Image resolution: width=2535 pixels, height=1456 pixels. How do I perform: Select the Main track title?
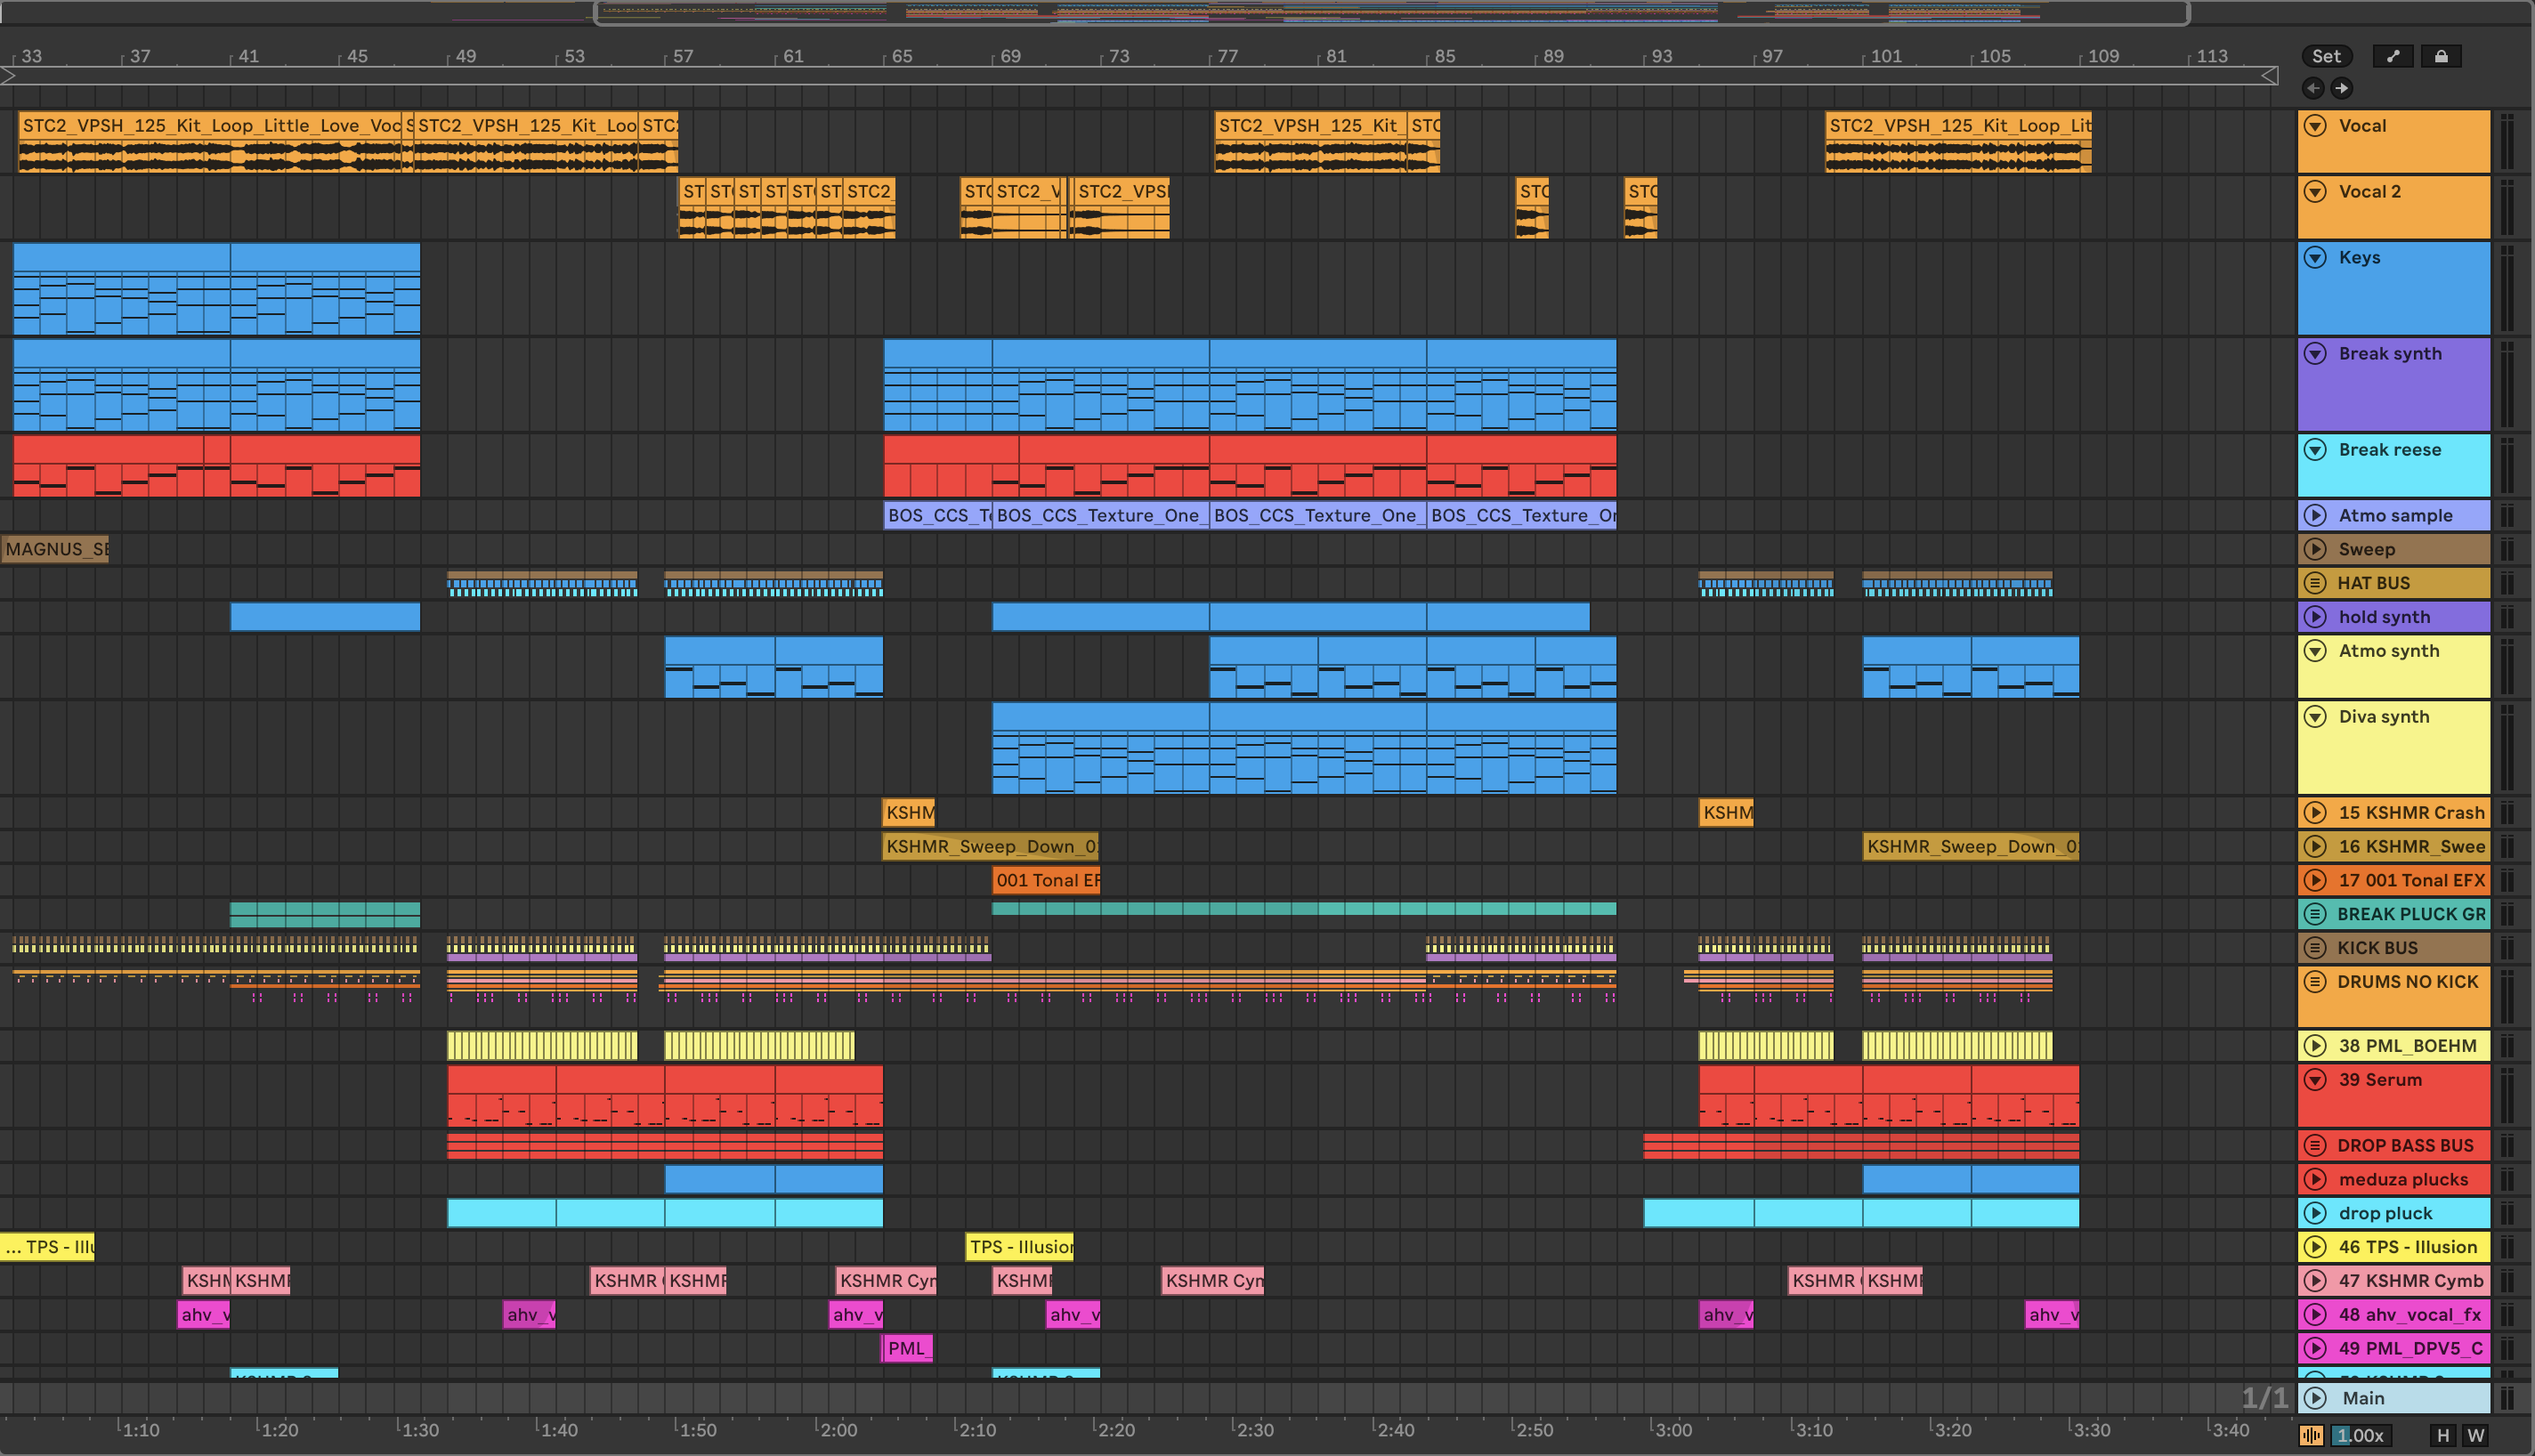click(2363, 1398)
